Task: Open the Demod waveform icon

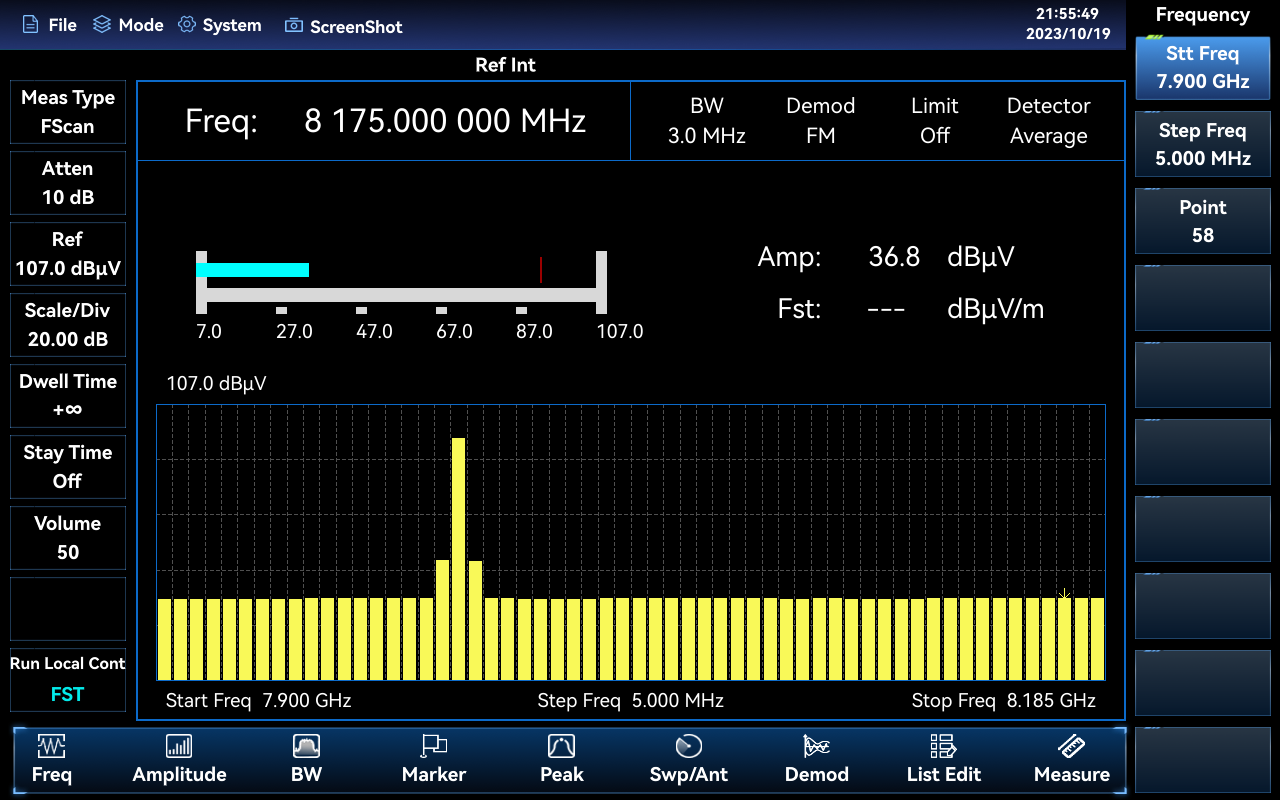Action: point(816,746)
